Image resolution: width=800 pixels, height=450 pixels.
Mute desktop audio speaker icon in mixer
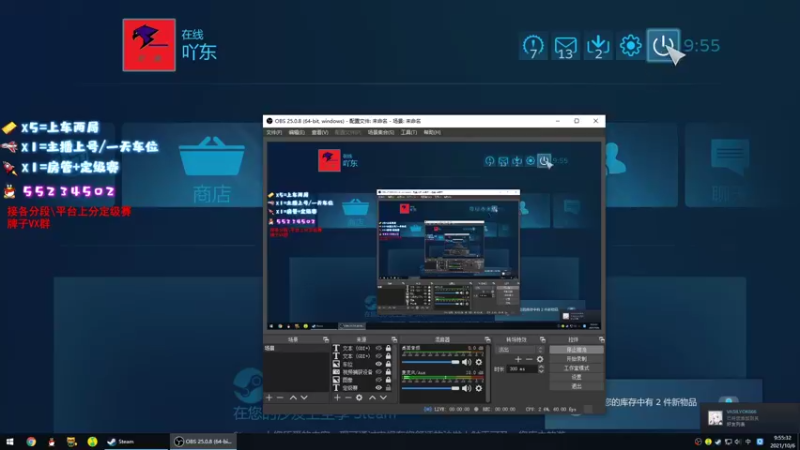coord(466,362)
